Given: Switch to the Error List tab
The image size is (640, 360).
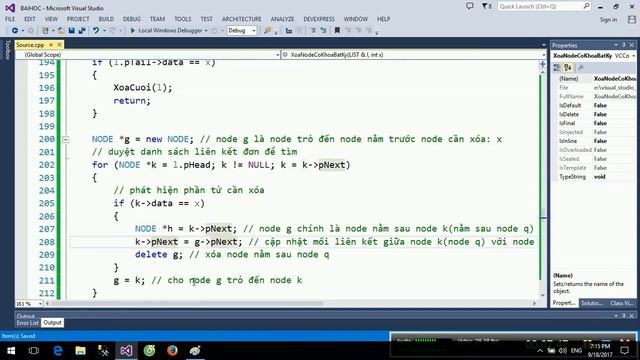Looking at the screenshot, I should pos(28,323).
